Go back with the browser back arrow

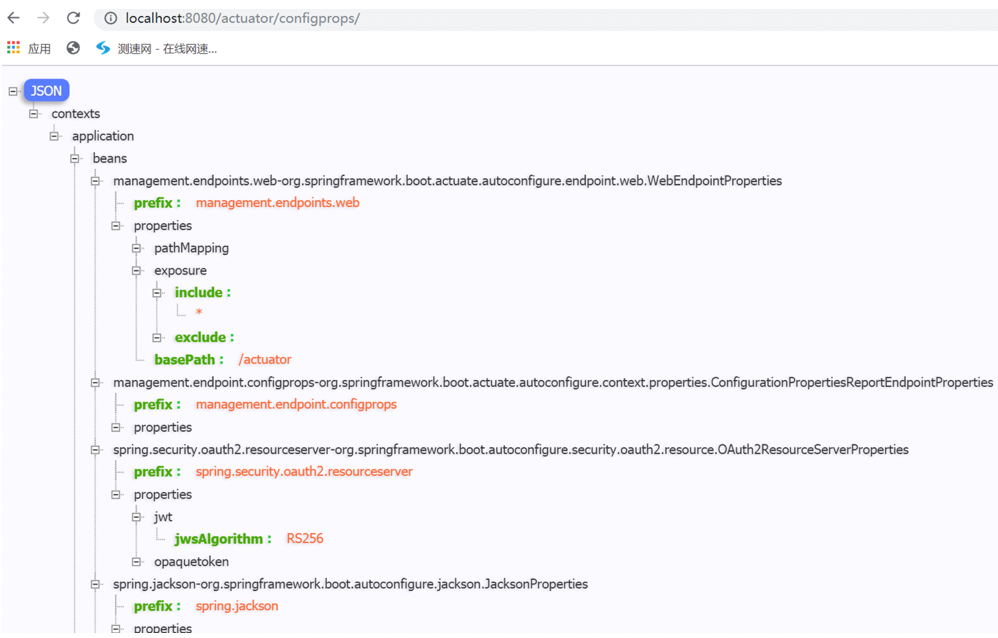click(x=13, y=18)
